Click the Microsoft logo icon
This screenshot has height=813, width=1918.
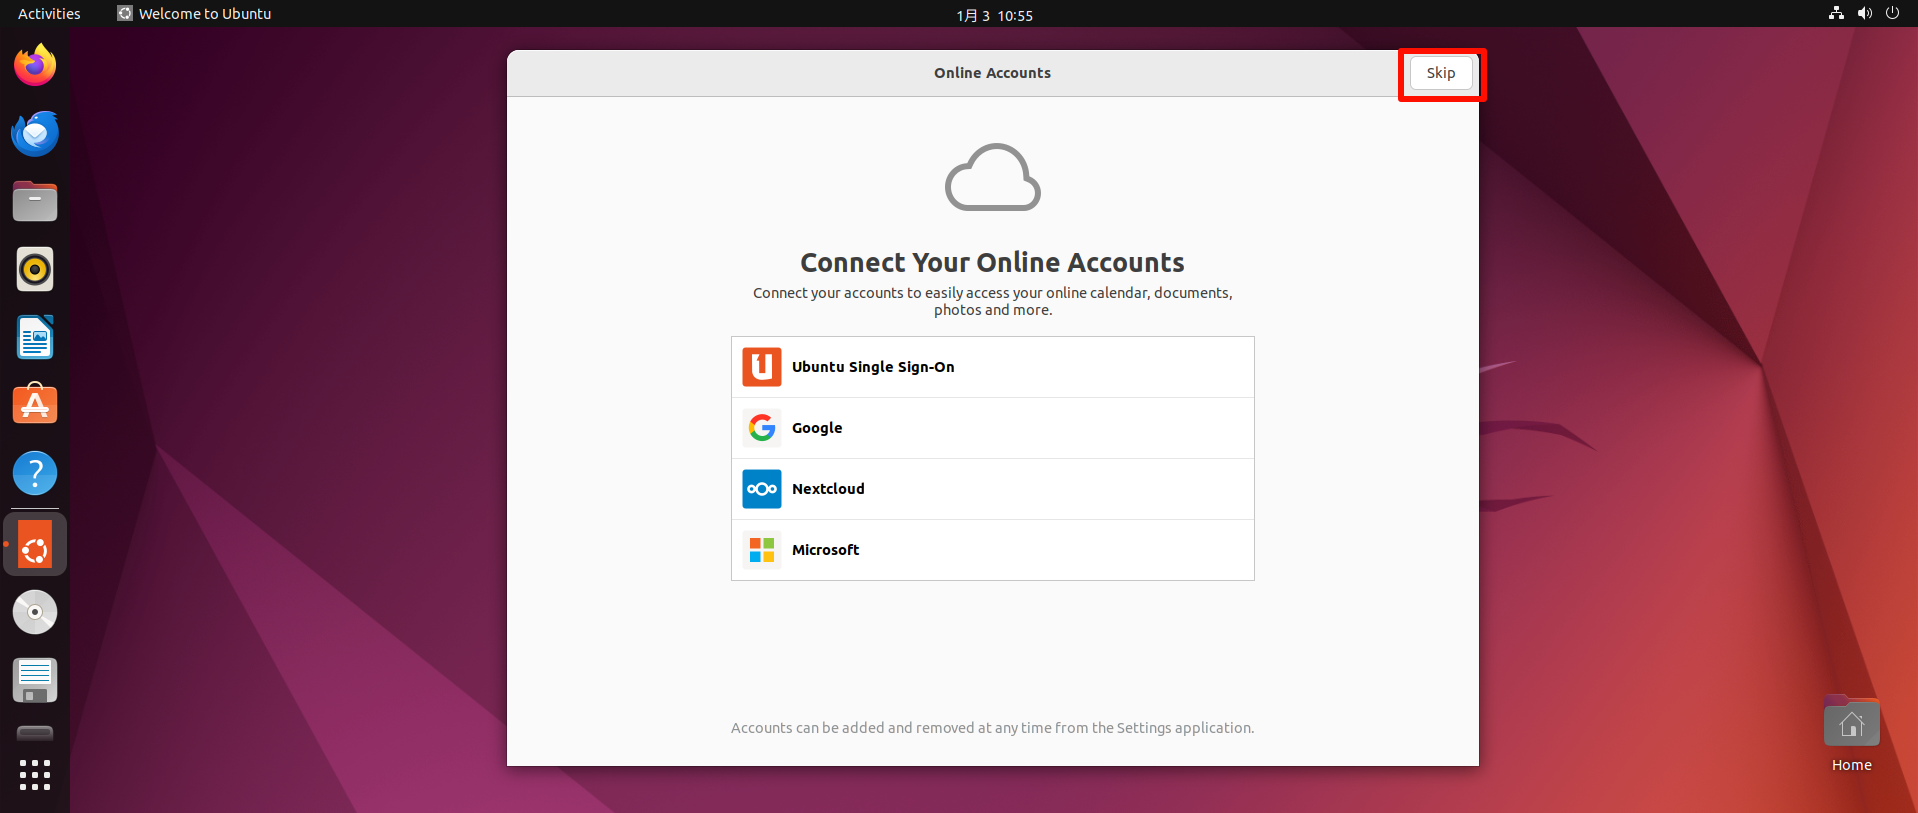[762, 550]
